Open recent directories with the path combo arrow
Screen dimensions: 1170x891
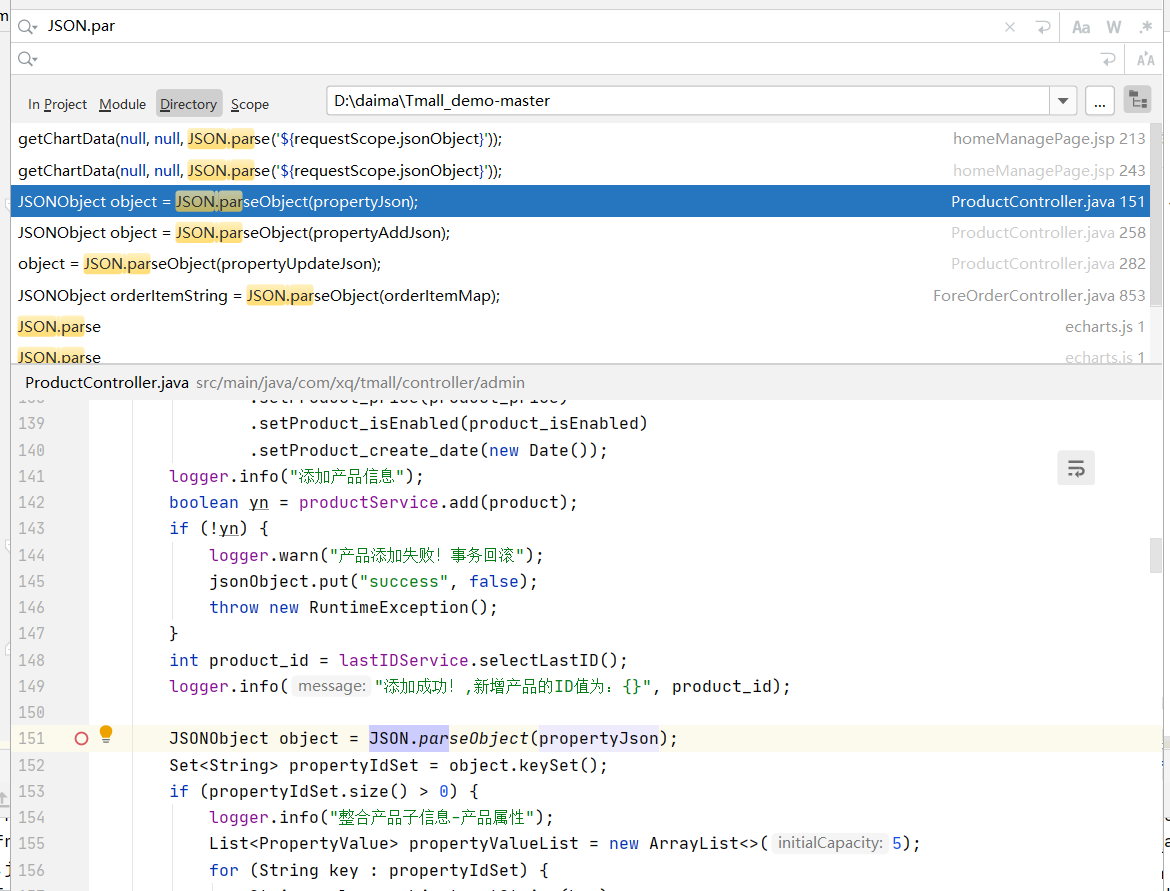pyautogui.click(x=1062, y=99)
